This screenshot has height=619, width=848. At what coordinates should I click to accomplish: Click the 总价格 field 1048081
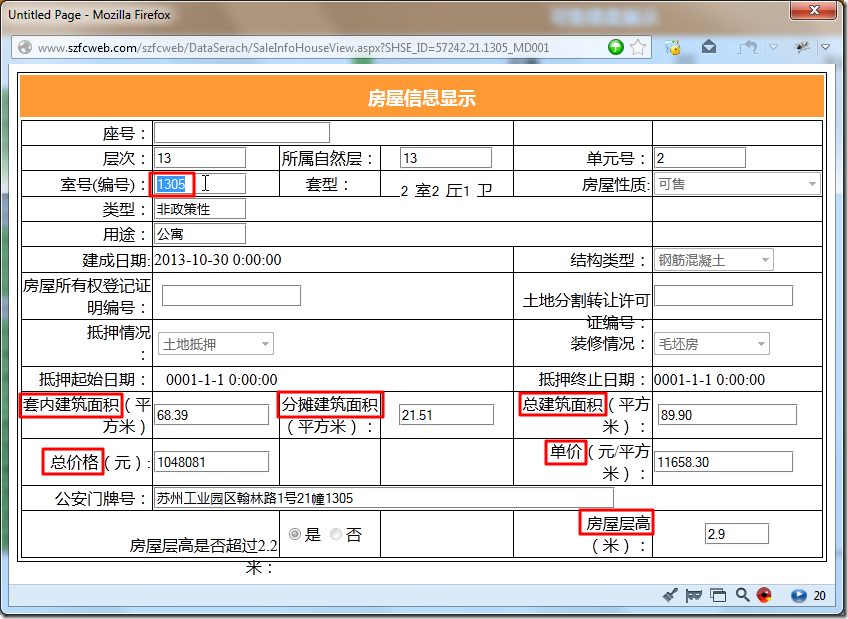(x=211, y=462)
